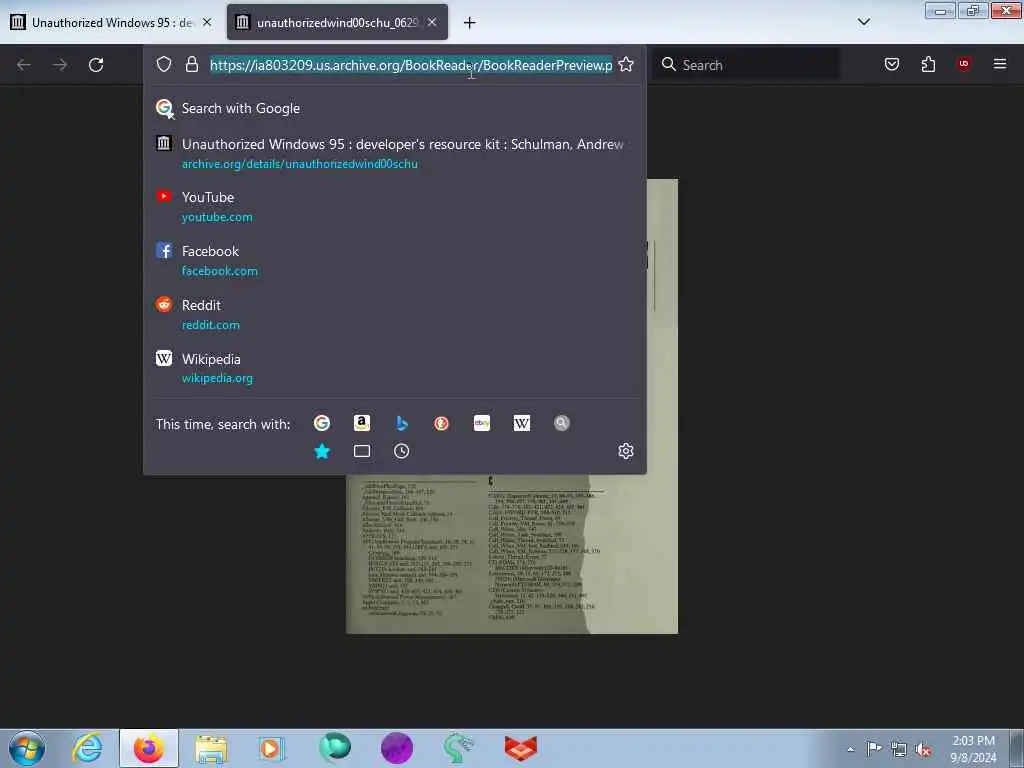Switch to Unauthorized Windows 95 tab
1024x768 pixels.
(112, 23)
